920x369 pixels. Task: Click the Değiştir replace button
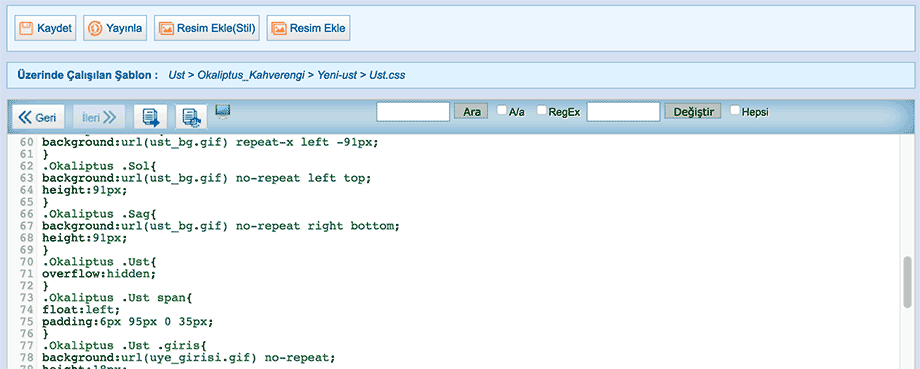click(693, 111)
